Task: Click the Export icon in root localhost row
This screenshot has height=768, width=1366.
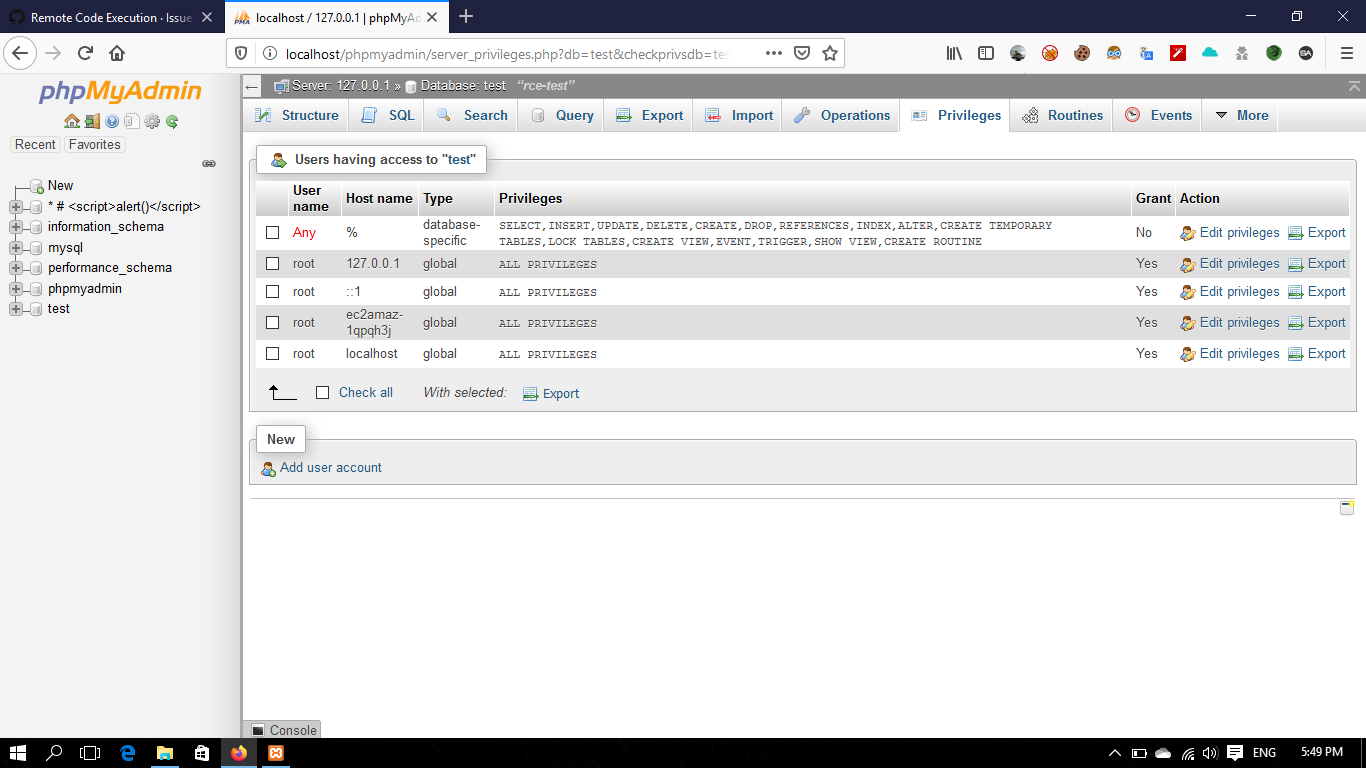Action: [x=1296, y=354]
